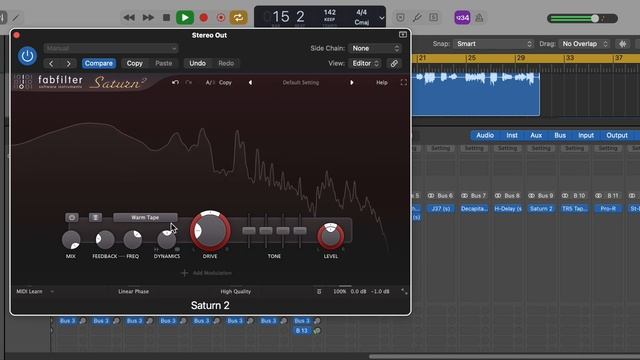Image resolution: width=640 pixels, height=360 pixels.
Task: Toggle the purple count-in 1234 button
Action: 462,18
